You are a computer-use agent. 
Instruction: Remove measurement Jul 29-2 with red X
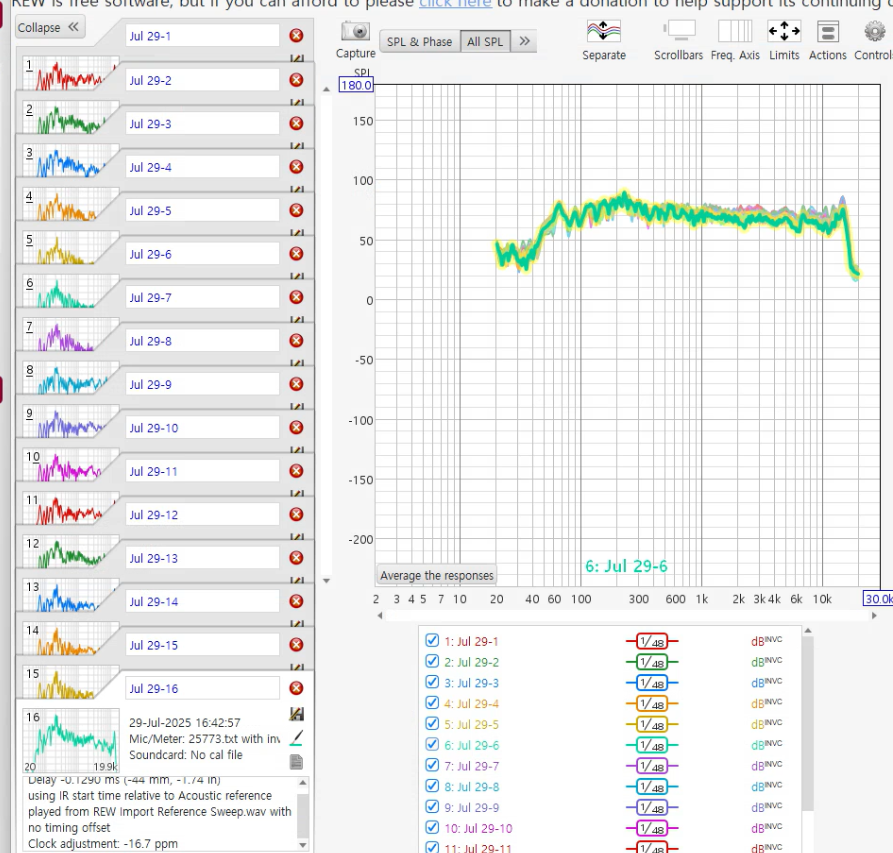(296, 80)
